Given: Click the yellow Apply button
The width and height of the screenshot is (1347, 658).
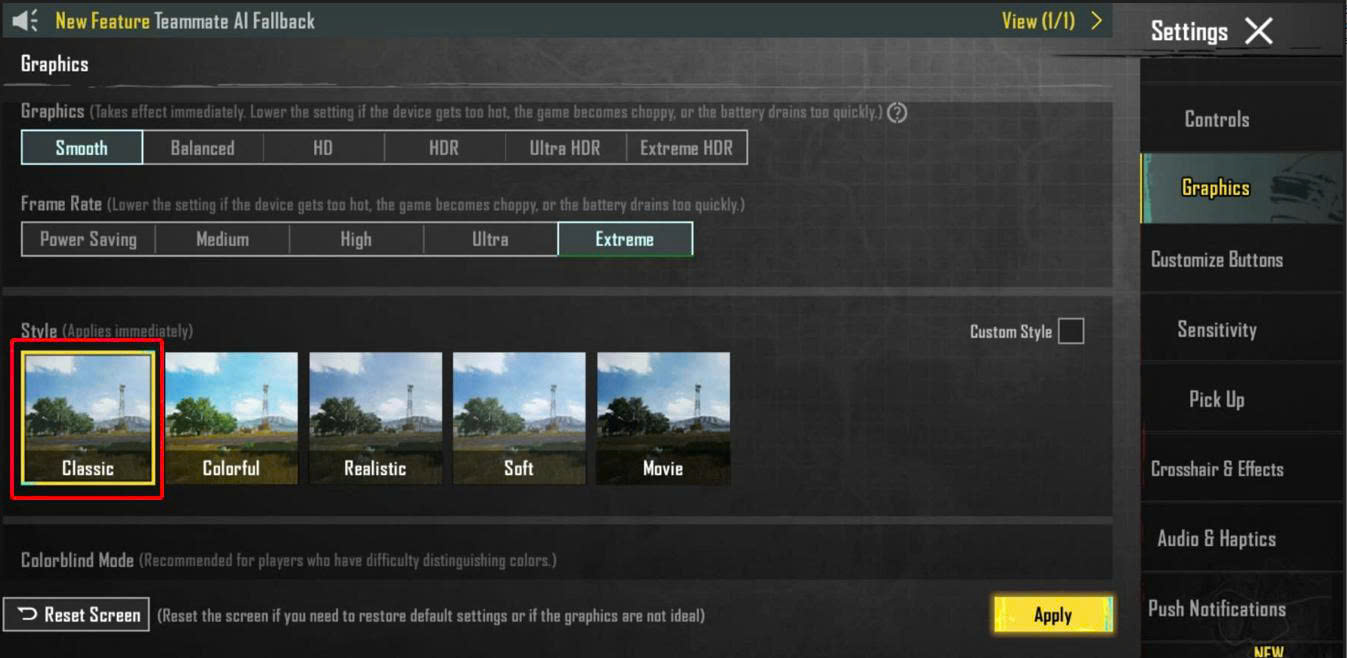Looking at the screenshot, I should pyautogui.click(x=1053, y=615).
